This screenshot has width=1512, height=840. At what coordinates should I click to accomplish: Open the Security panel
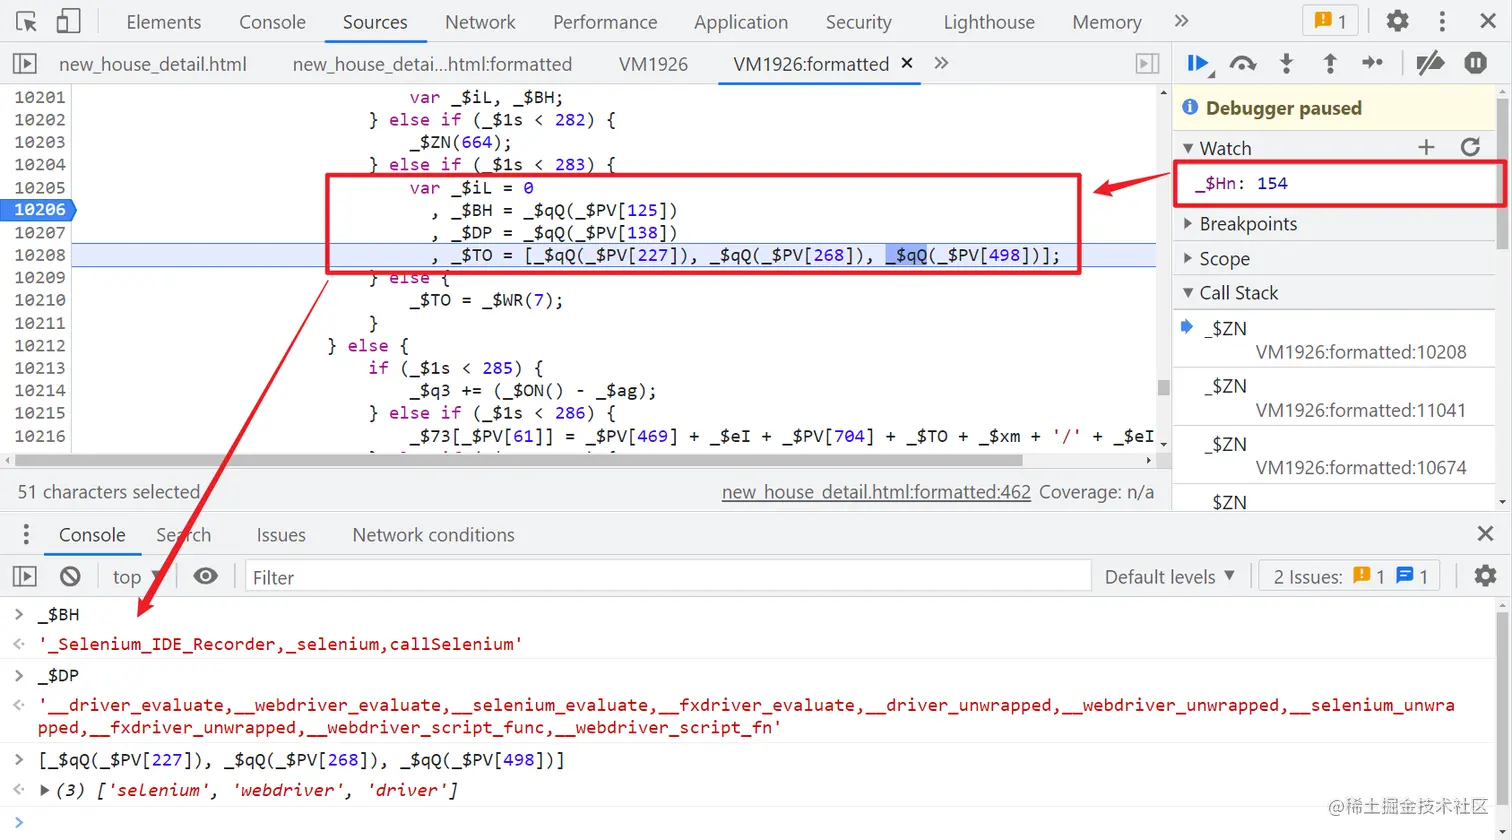tap(858, 22)
